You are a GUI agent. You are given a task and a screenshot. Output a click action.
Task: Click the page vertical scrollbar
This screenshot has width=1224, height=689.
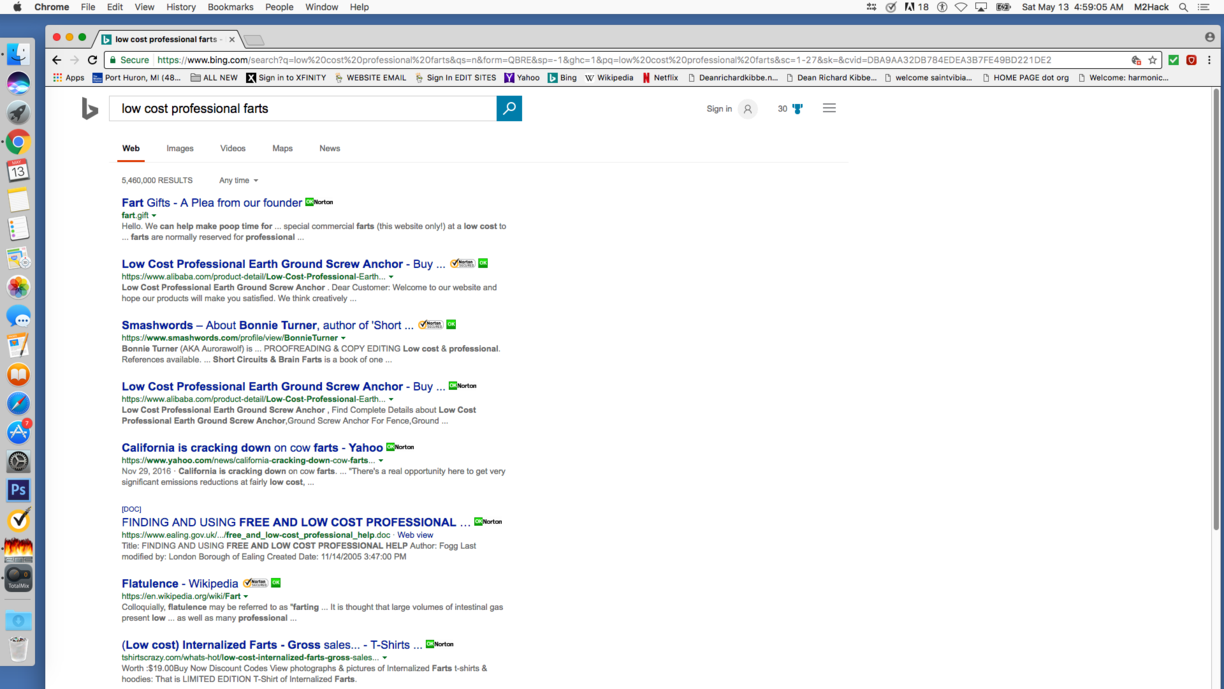point(1216,310)
